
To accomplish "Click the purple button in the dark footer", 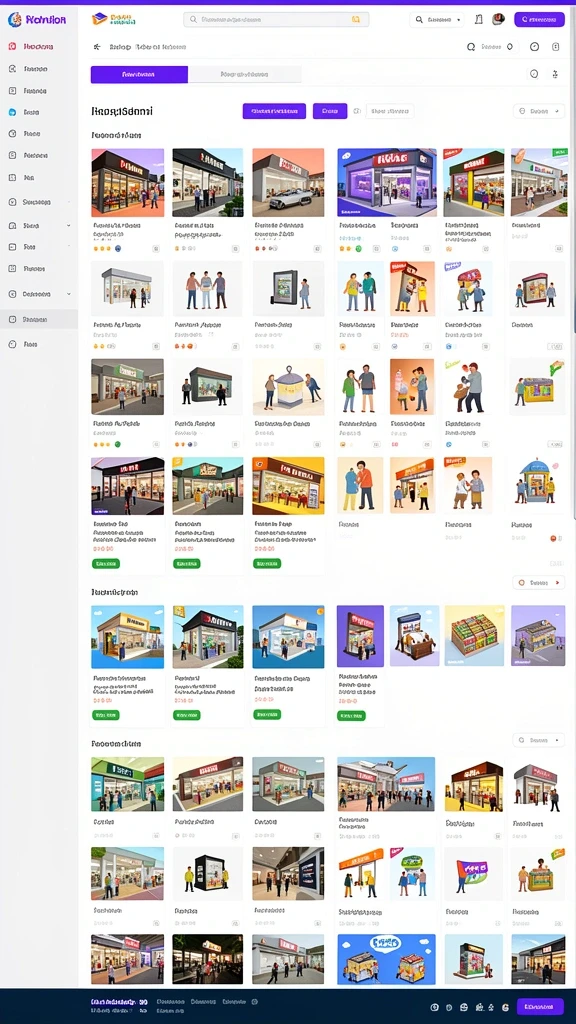I will [x=540, y=1006].
